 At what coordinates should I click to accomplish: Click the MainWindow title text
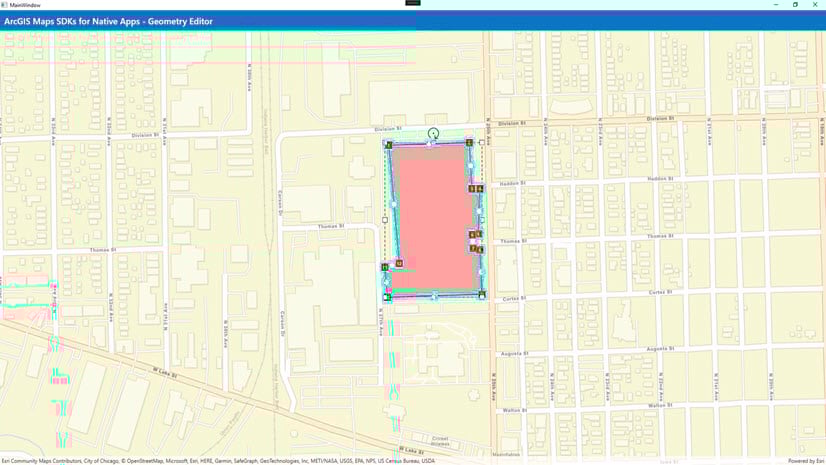coord(25,5)
